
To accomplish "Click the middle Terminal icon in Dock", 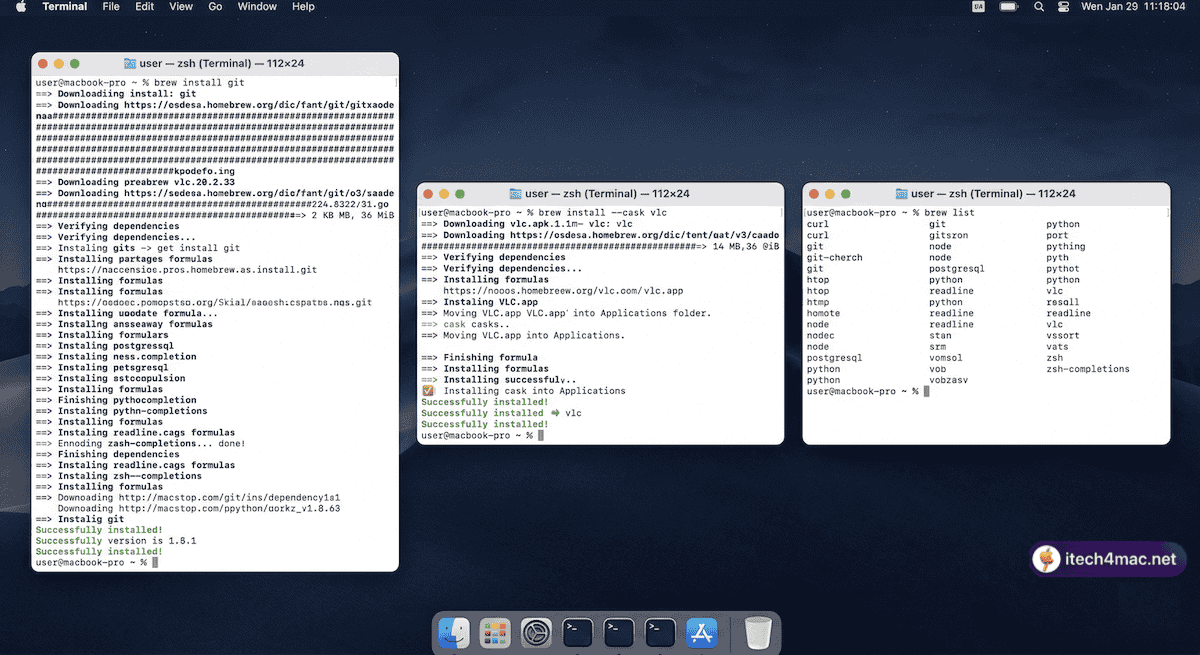I will (x=619, y=632).
